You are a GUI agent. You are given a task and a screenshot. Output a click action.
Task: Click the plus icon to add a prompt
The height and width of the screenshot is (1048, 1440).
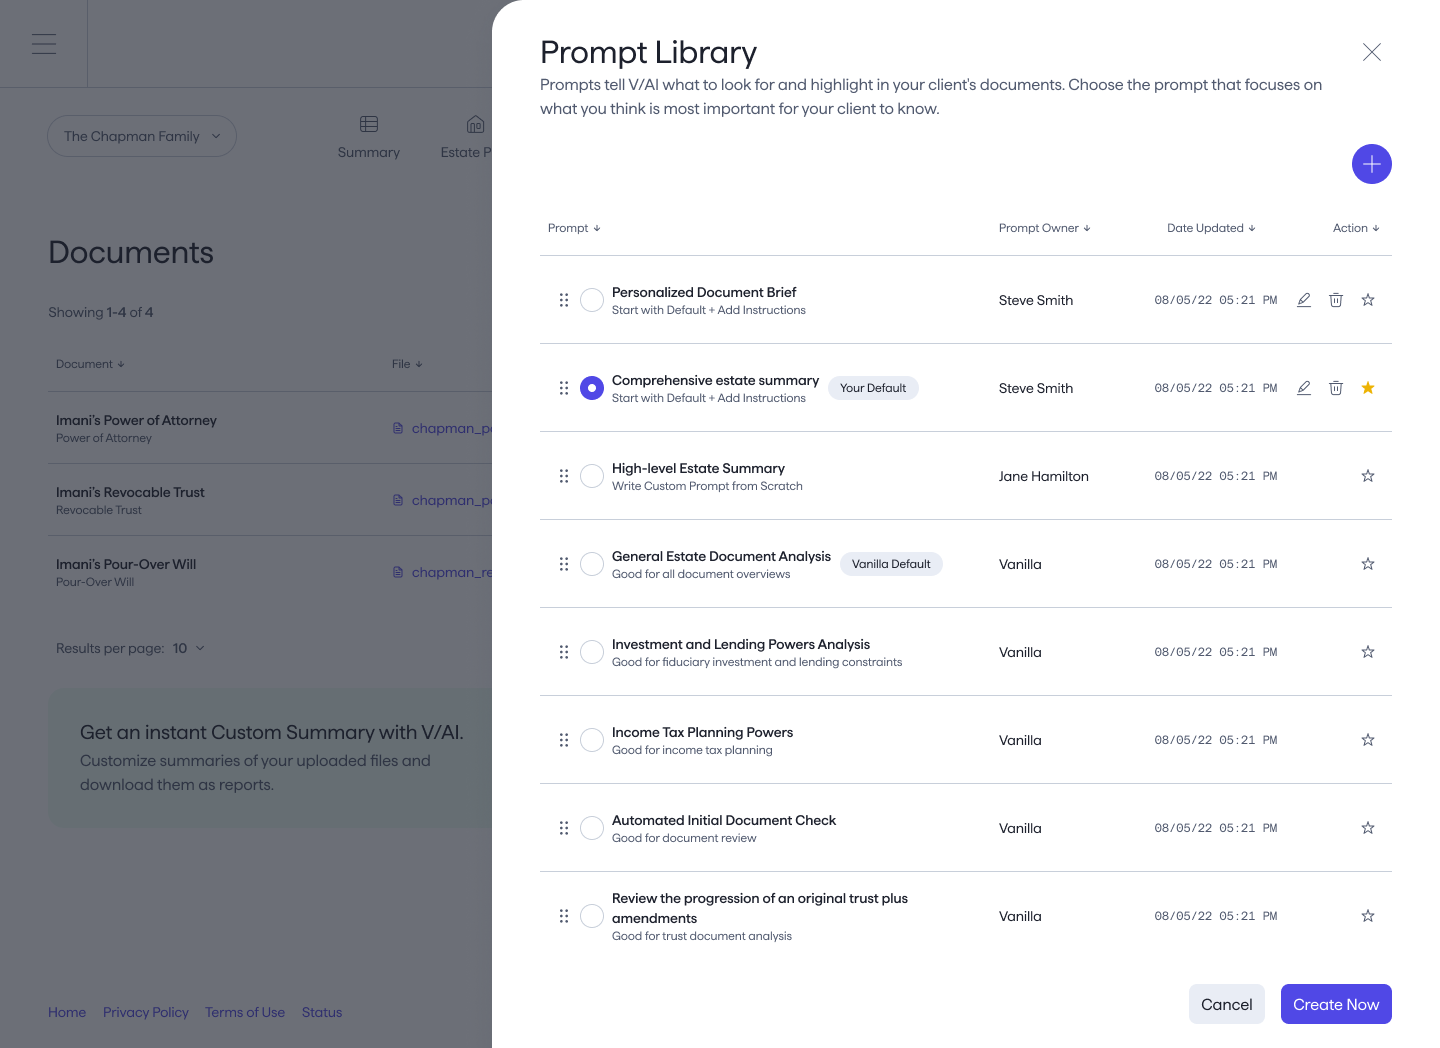1371,164
